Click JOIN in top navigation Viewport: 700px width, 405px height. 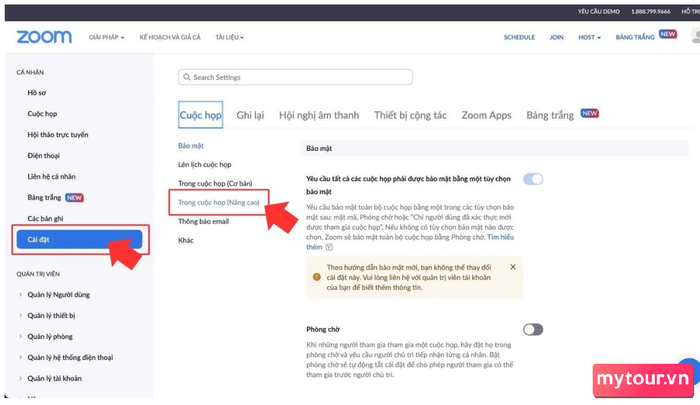(x=556, y=37)
